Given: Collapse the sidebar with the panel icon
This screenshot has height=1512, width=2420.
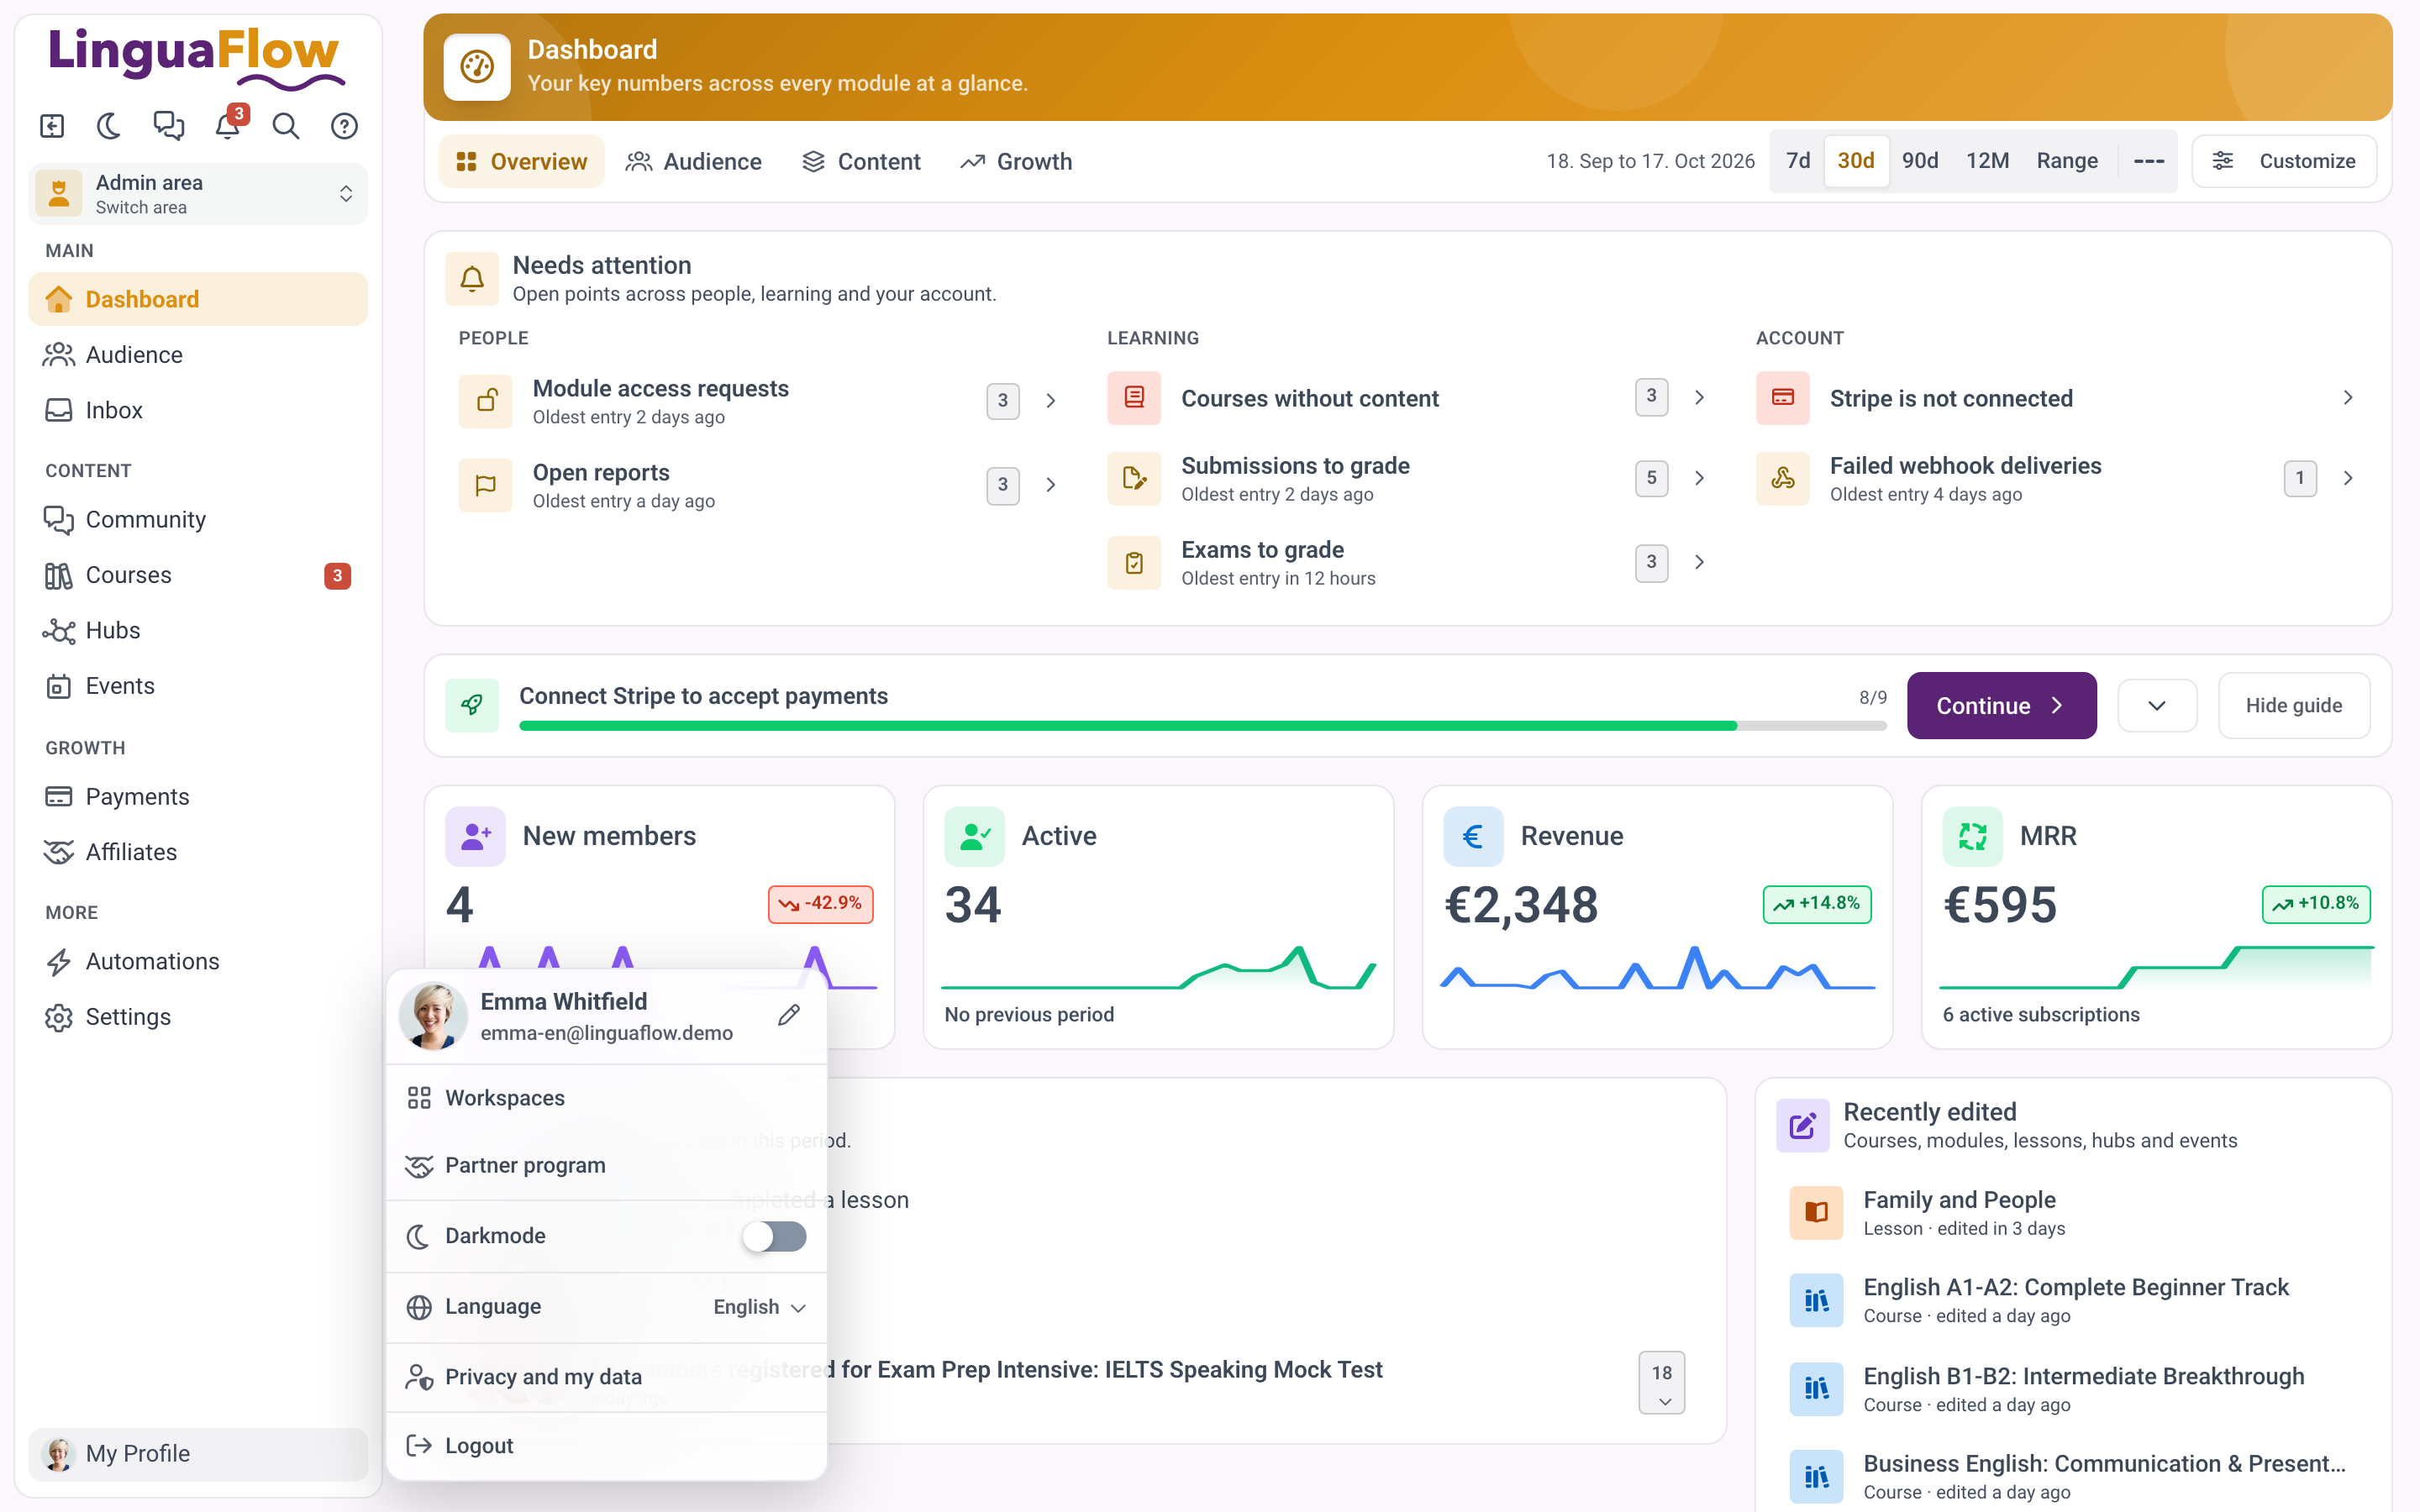Looking at the screenshot, I should 52,126.
